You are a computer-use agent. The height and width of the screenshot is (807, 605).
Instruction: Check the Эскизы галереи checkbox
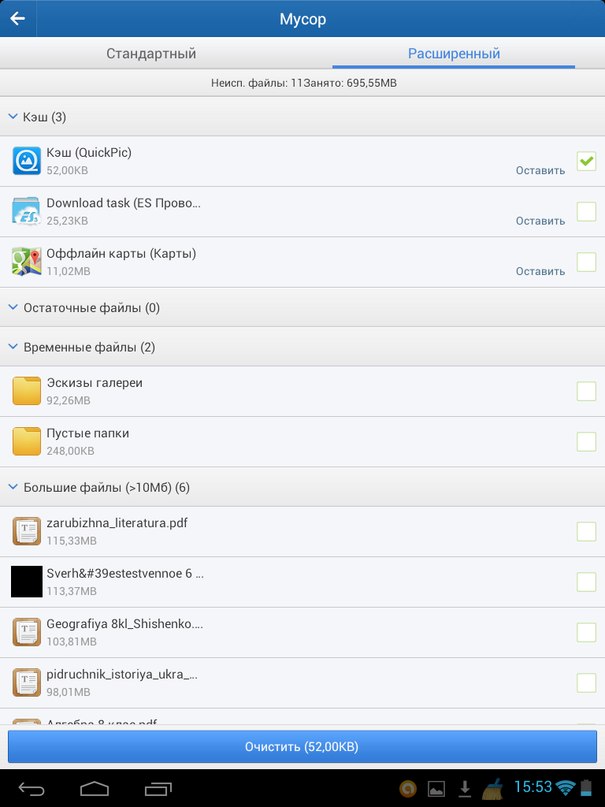[586, 391]
